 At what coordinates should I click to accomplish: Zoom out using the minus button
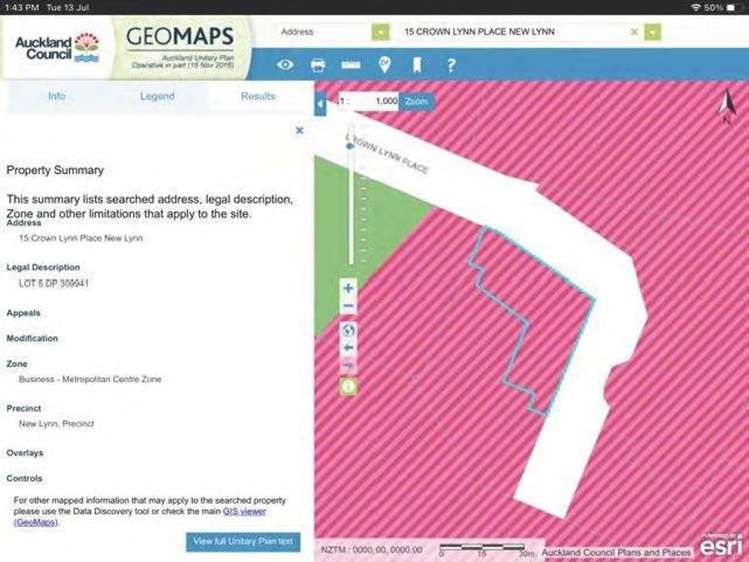[348, 307]
